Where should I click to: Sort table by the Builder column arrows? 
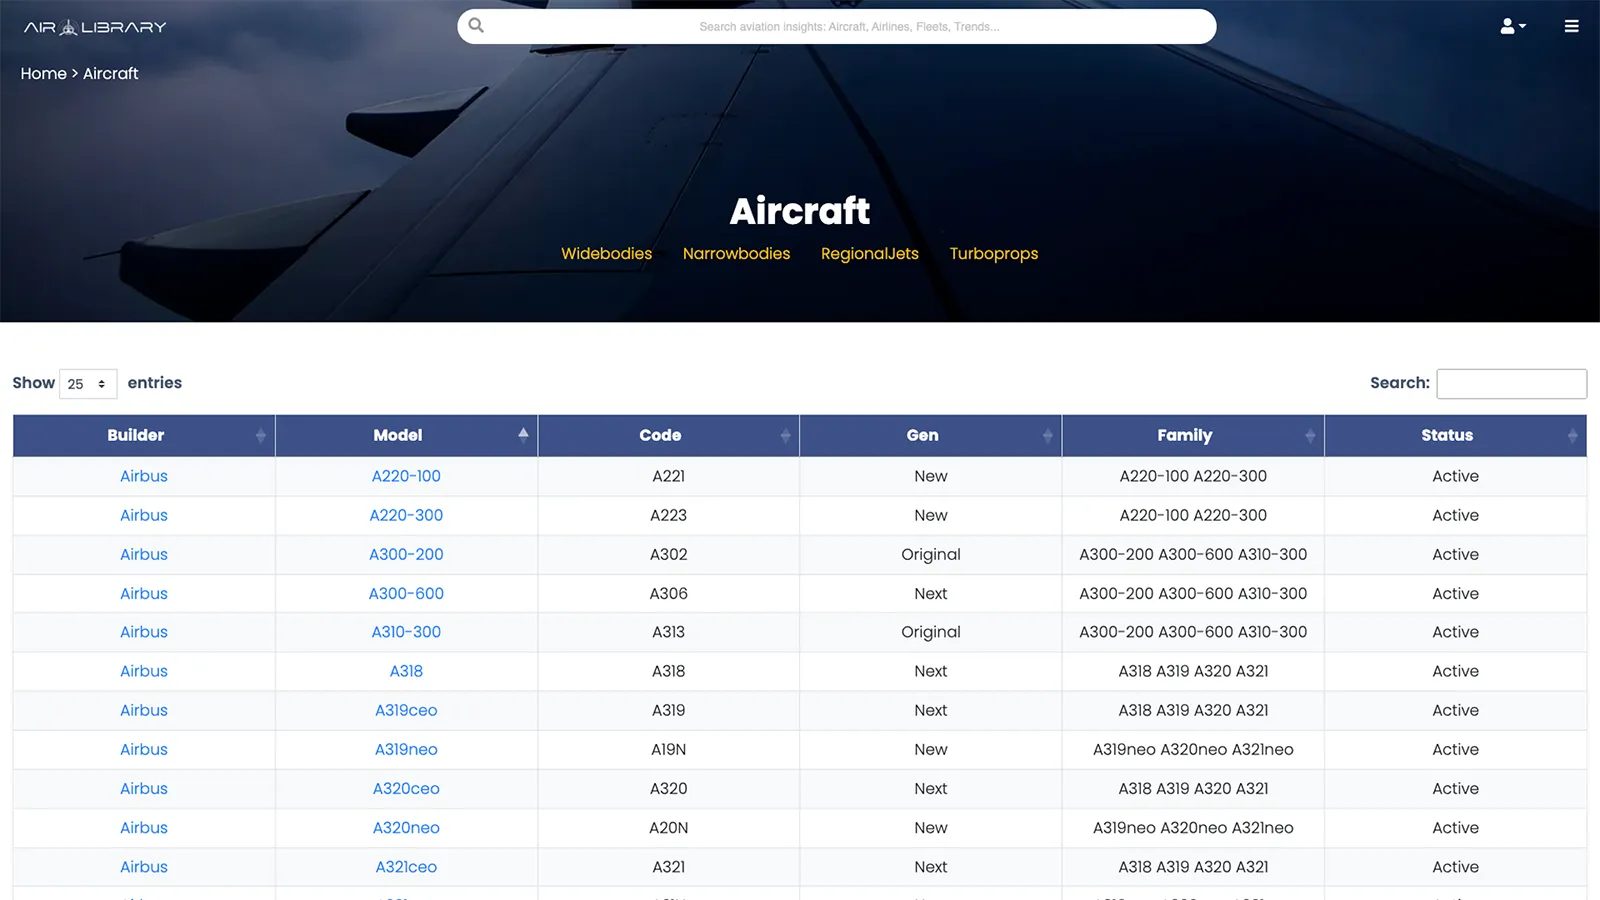click(260, 436)
